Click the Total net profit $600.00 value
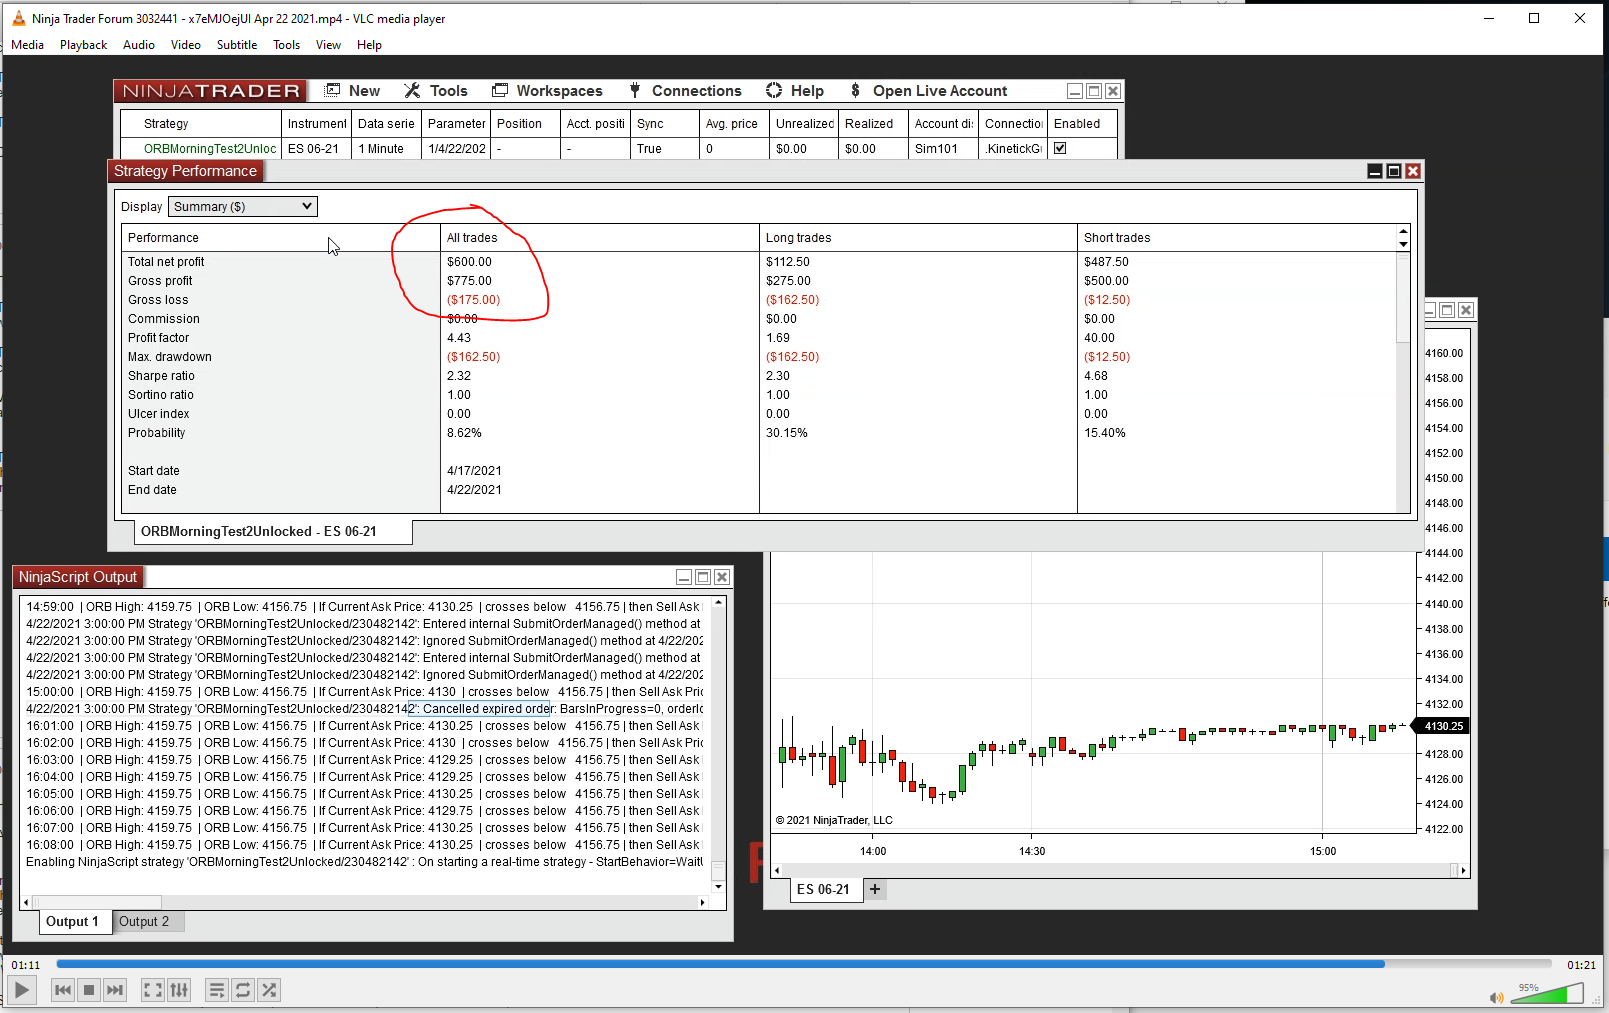This screenshot has width=1609, height=1013. pyautogui.click(x=469, y=262)
